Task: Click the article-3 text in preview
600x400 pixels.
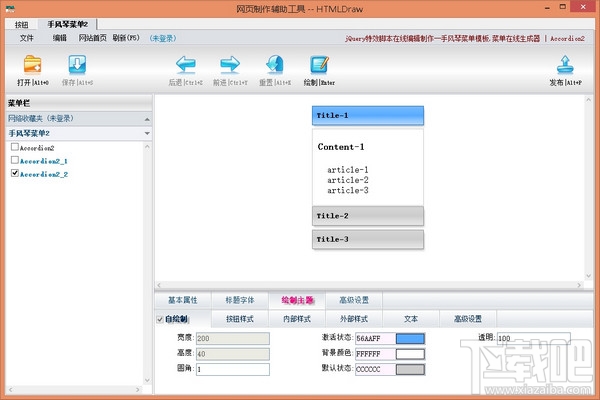Action: (347, 190)
